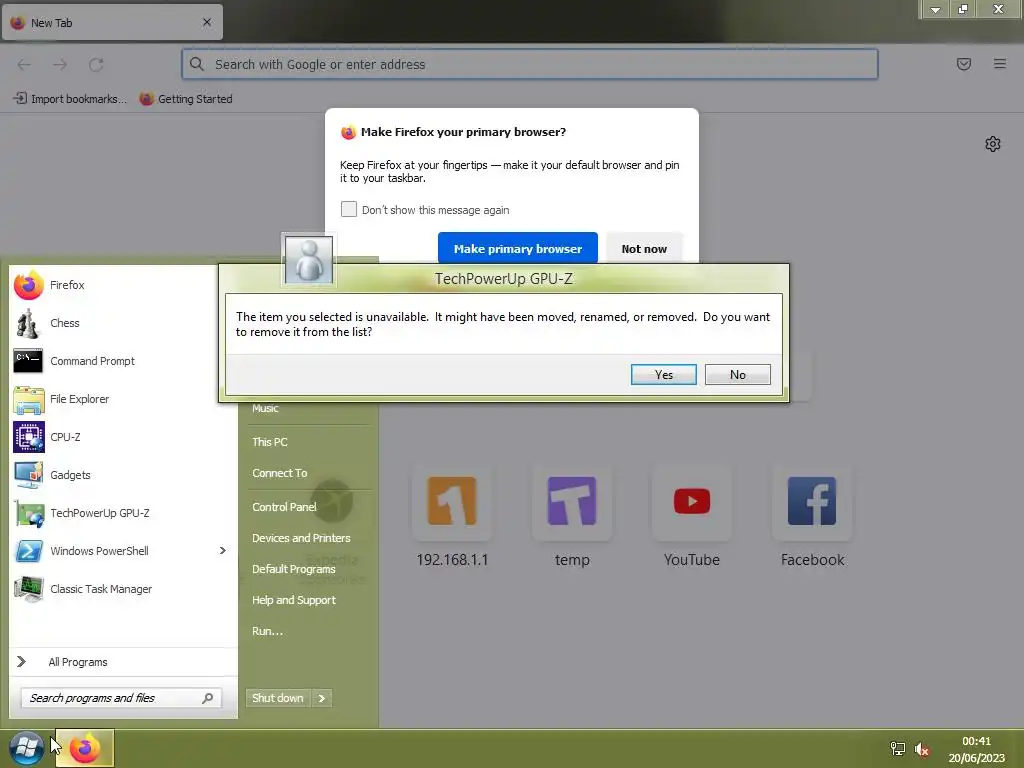The image size is (1024, 768).
Task: Open the list all tabs dropdown arrow
Action: point(935,9)
